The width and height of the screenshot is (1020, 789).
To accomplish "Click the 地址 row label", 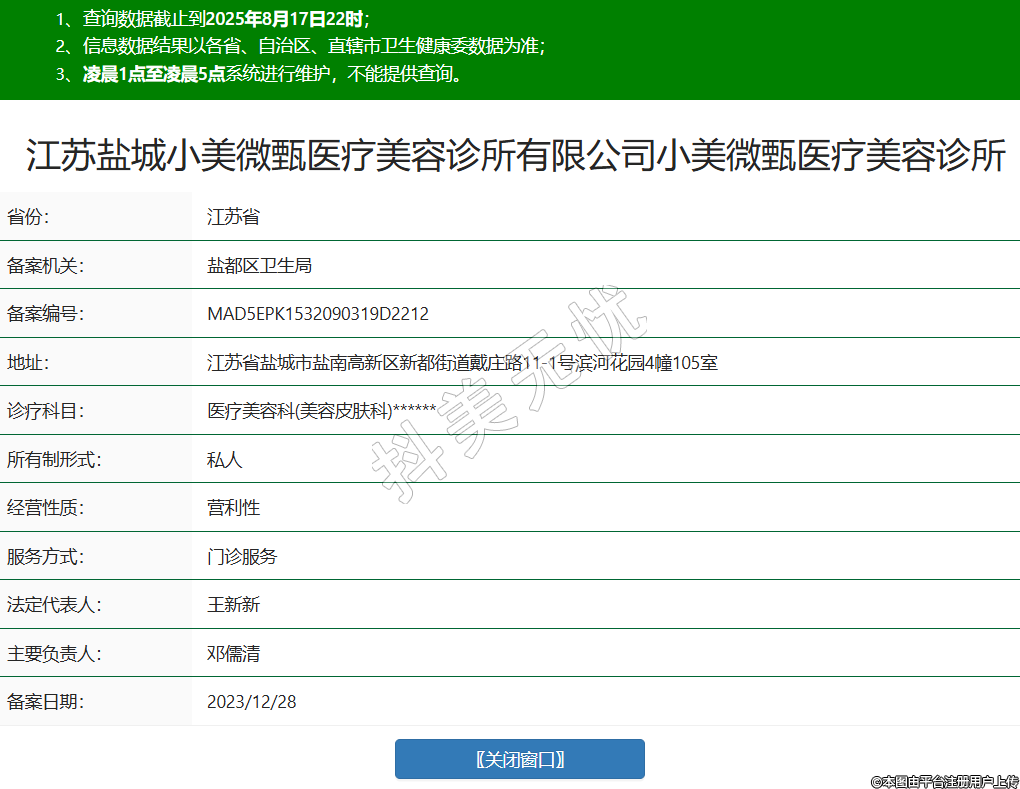I will point(28,362).
